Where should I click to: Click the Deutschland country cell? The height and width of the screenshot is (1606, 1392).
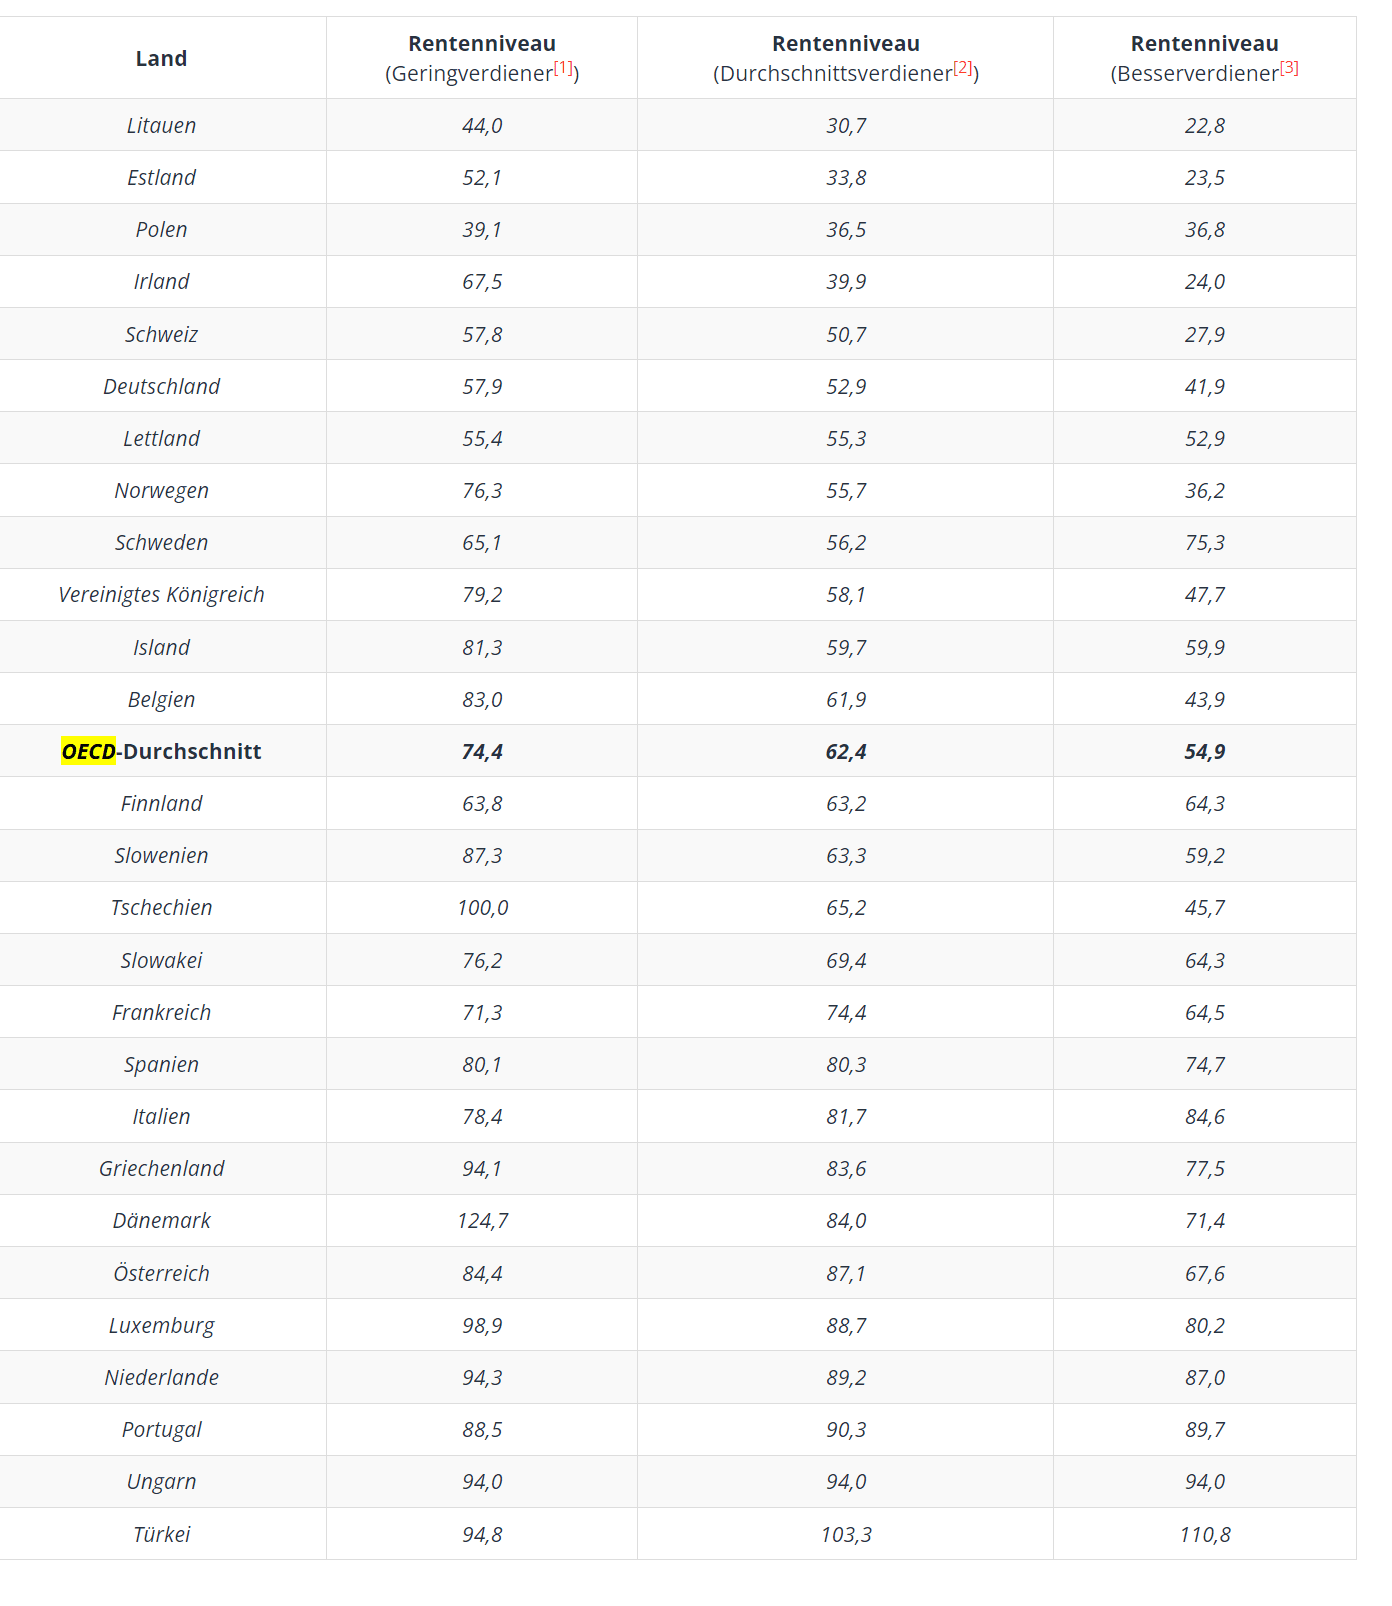[161, 386]
